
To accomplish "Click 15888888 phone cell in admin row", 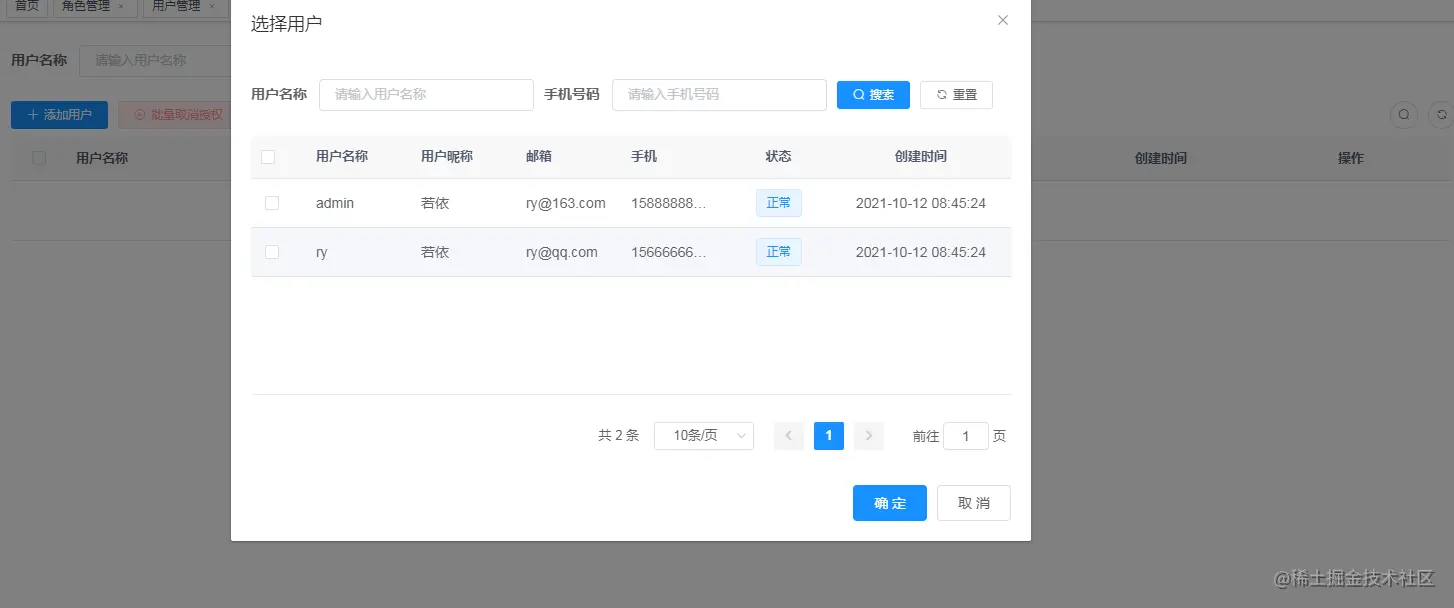I will coord(669,203).
